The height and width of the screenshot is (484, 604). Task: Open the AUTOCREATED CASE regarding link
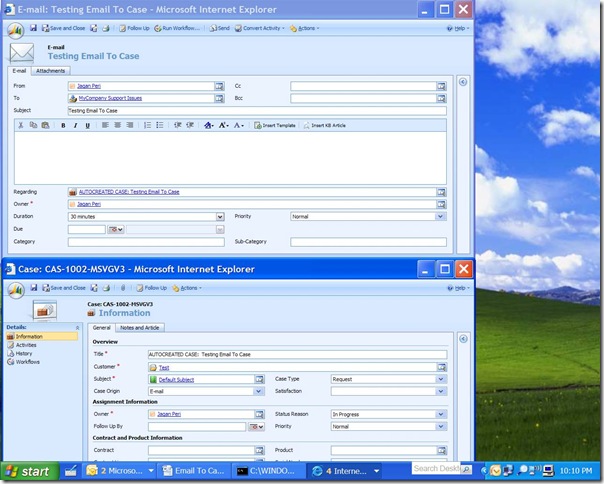(x=129, y=191)
